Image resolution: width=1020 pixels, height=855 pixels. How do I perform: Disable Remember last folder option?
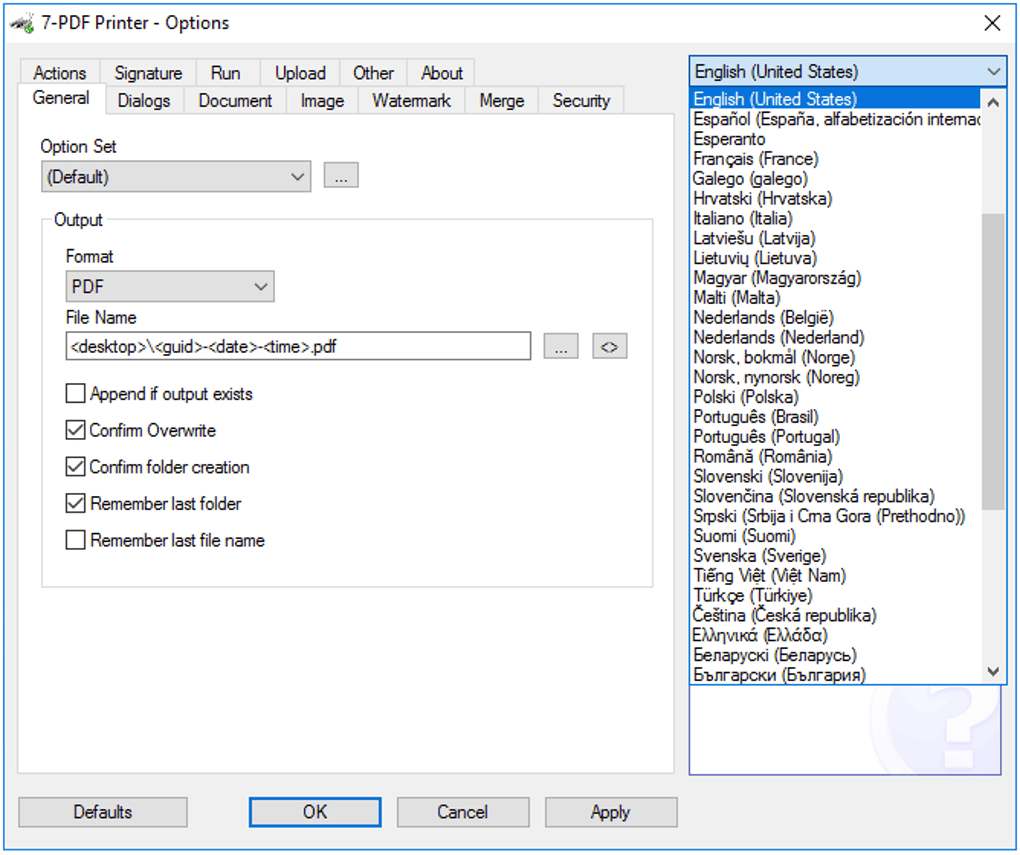75,503
